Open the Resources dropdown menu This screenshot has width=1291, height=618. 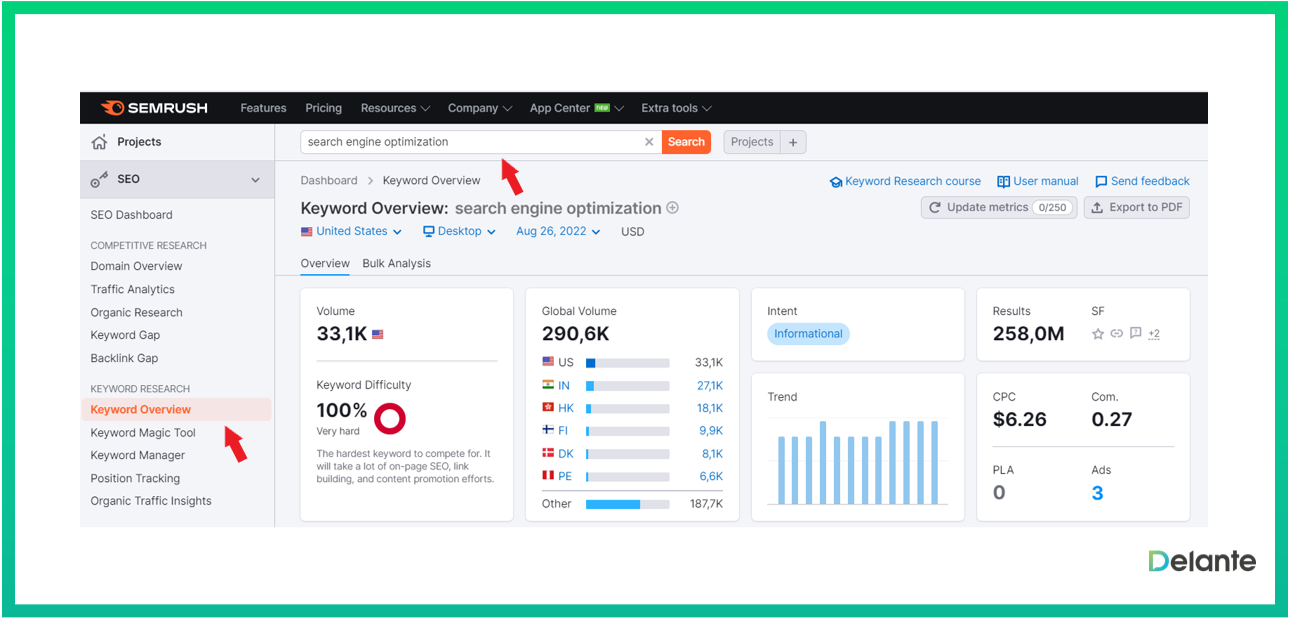(x=395, y=108)
